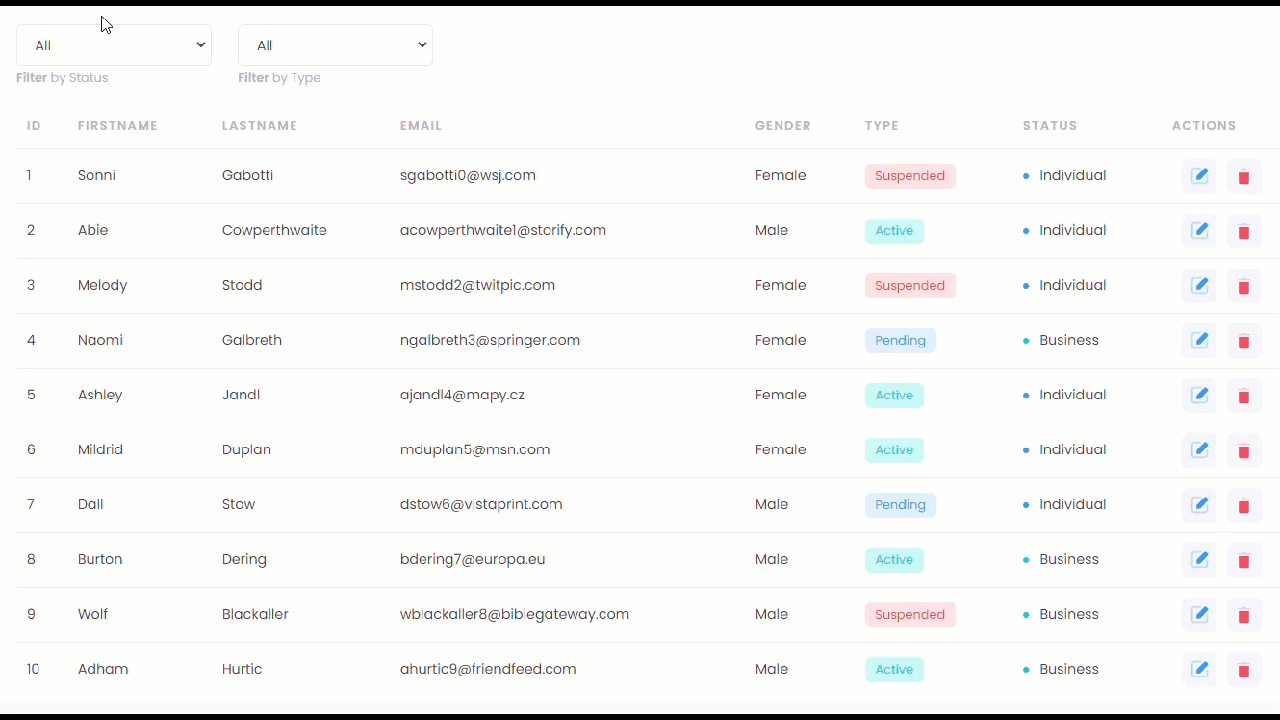The height and width of the screenshot is (720, 1280).
Task: Remove the Naomi Galbreth row
Action: [1244, 341]
